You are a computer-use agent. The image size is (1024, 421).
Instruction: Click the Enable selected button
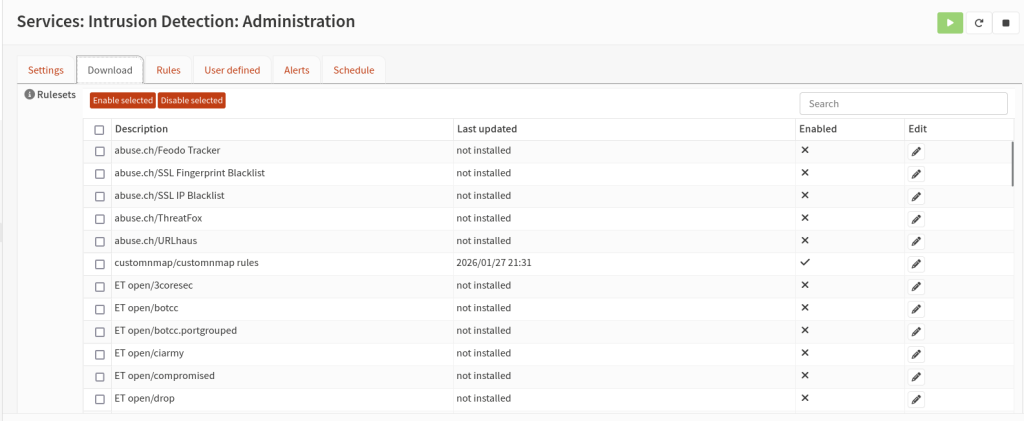tap(123, 100)
